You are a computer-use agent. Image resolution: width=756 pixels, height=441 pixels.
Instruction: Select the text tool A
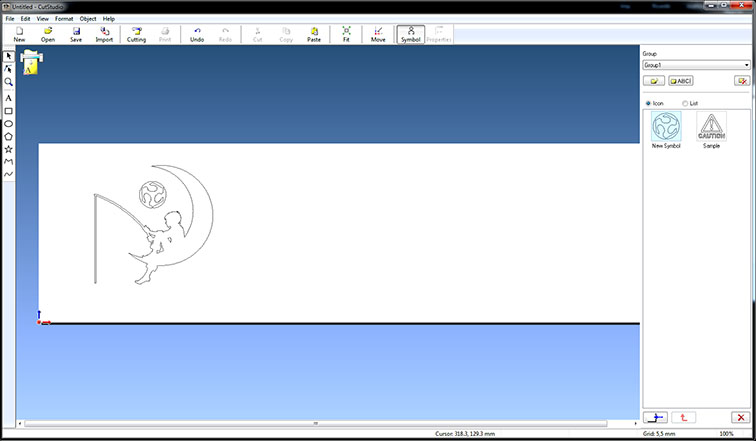[8, 98]
